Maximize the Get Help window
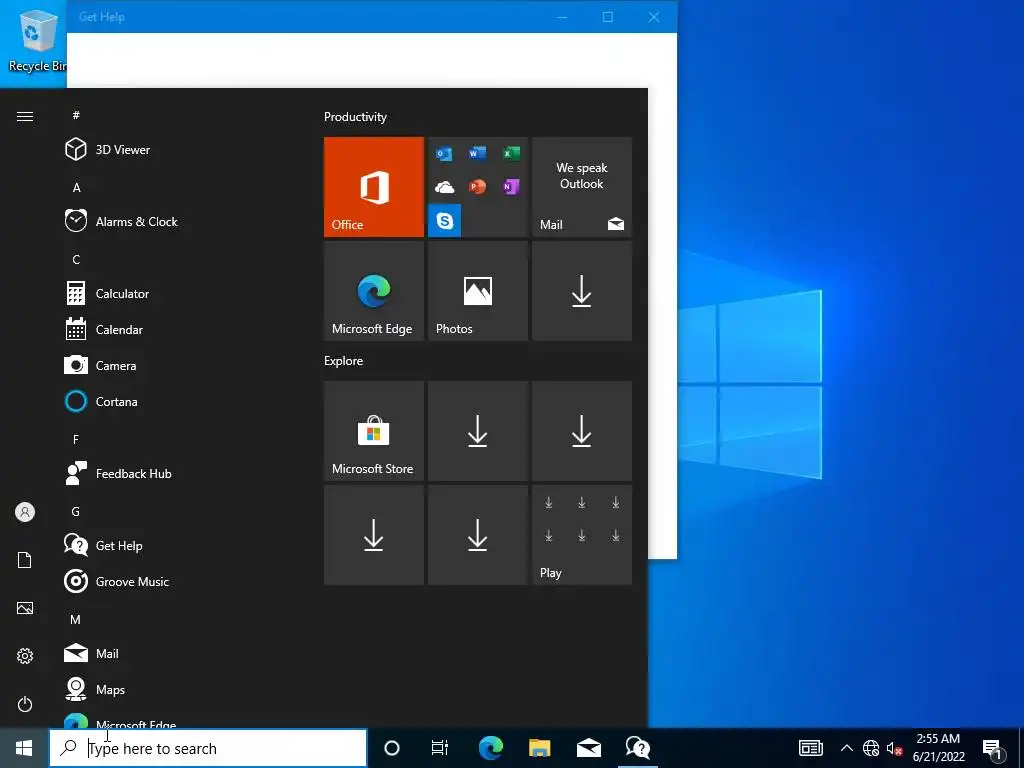 pos(608,17)
